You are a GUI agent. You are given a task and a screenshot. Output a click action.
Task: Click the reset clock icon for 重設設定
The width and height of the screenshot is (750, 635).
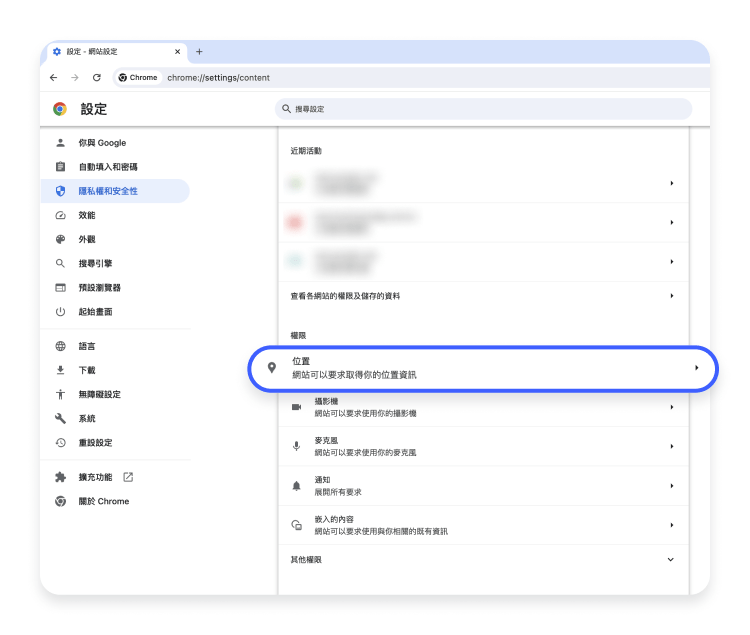[x=60, y=443]
